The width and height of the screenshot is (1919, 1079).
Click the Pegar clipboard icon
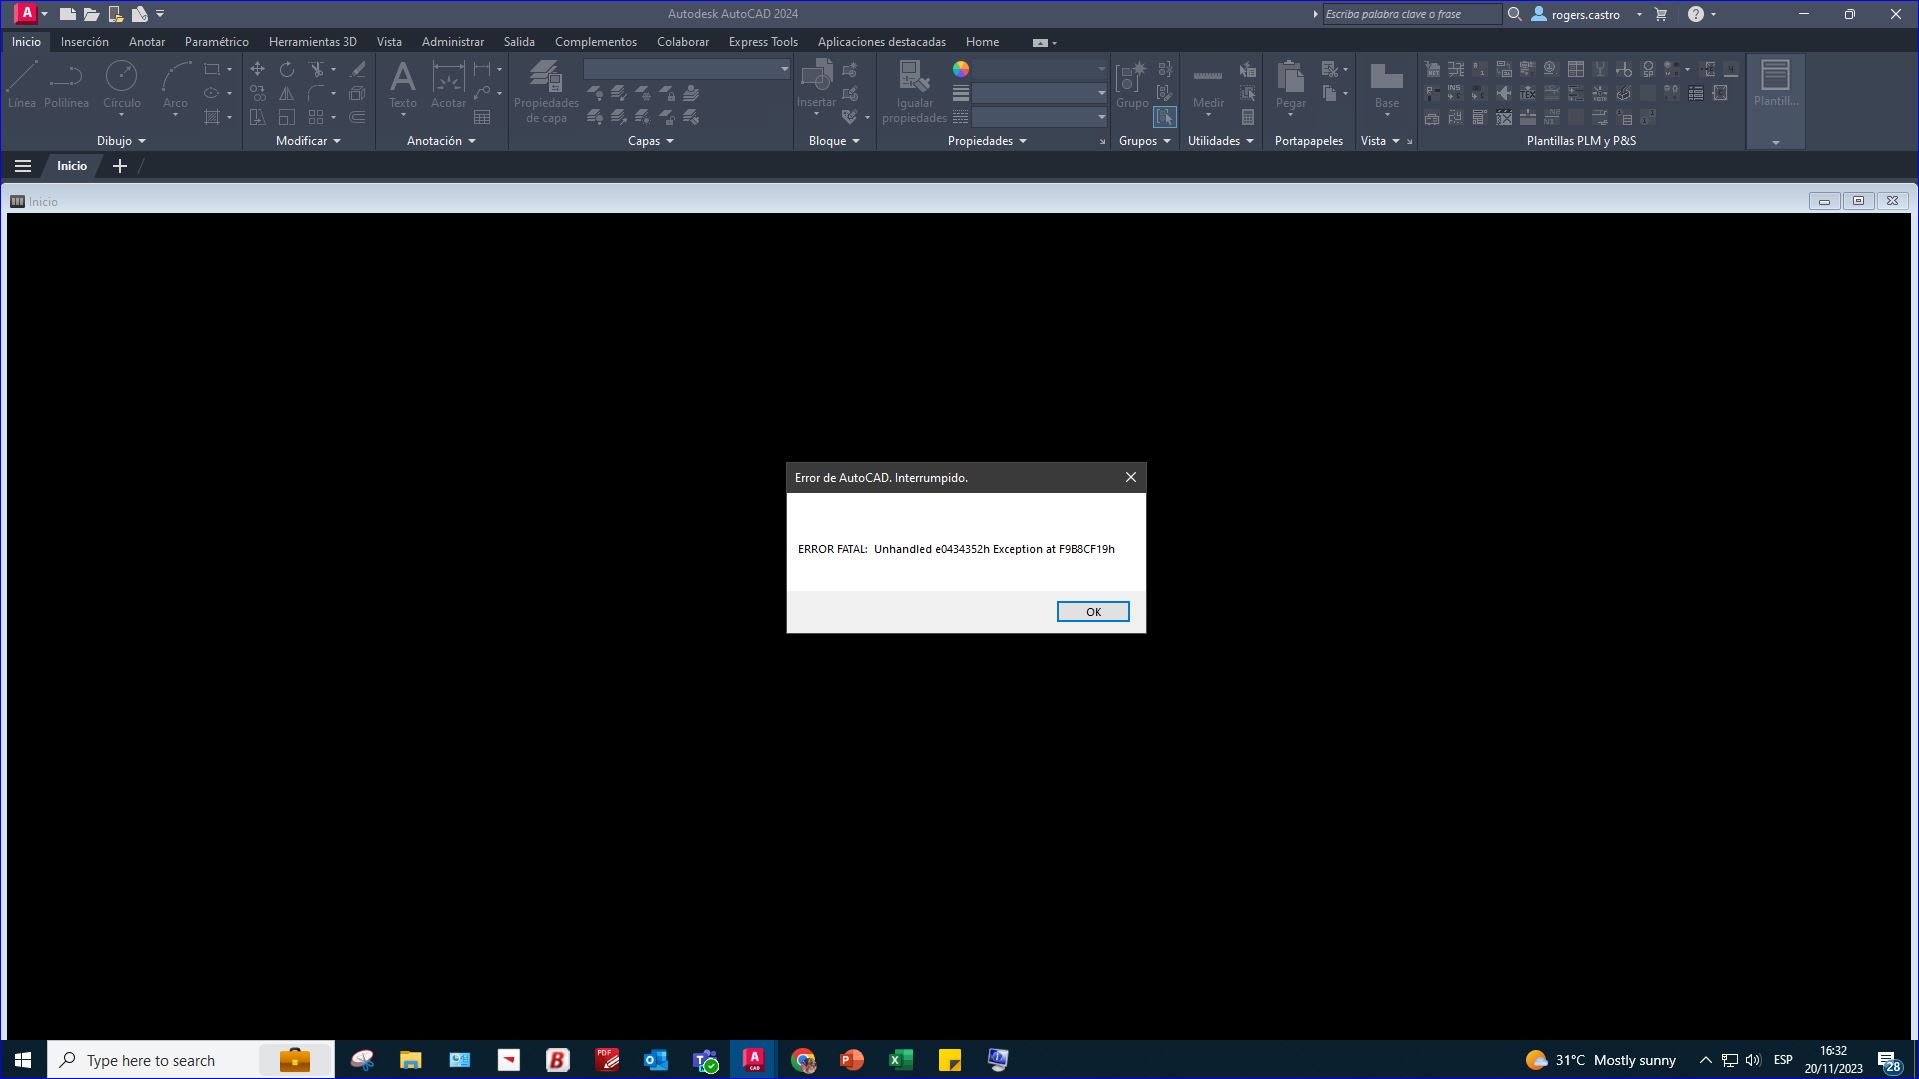tap(1290, 80)
